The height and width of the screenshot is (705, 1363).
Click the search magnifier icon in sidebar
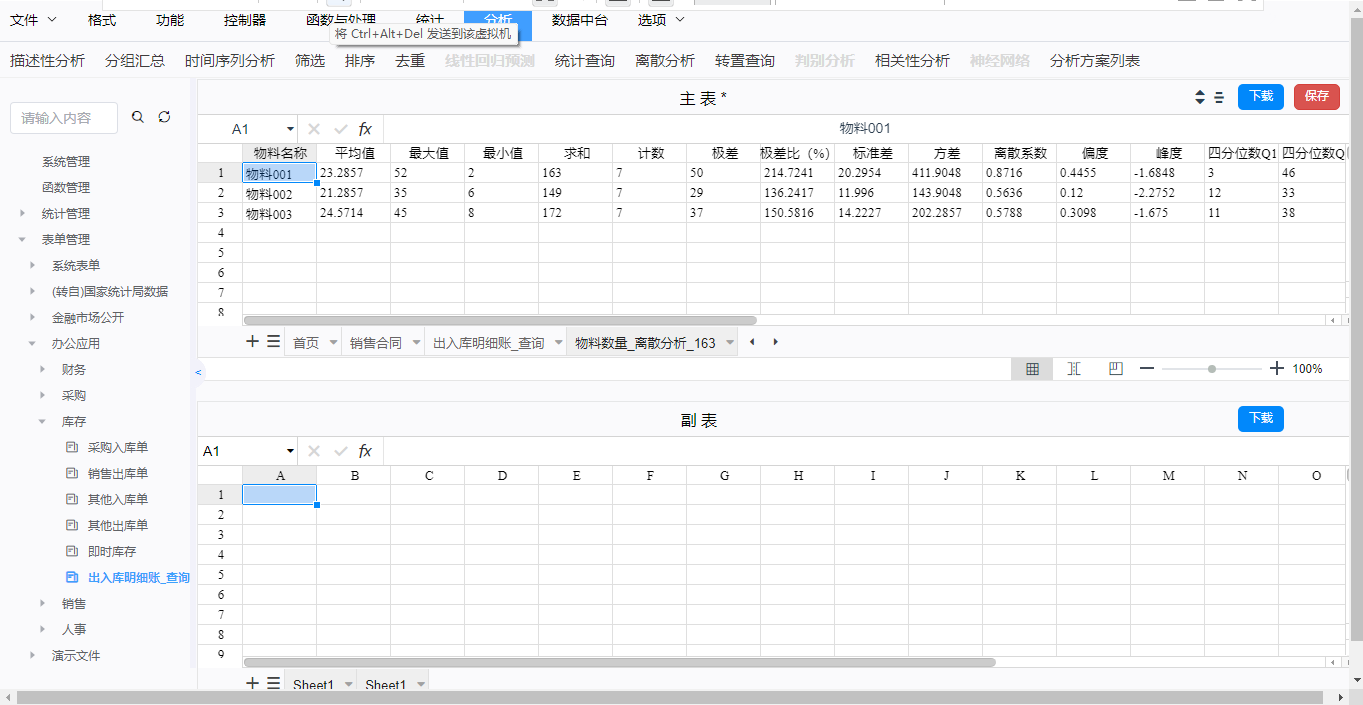[138, 117]
